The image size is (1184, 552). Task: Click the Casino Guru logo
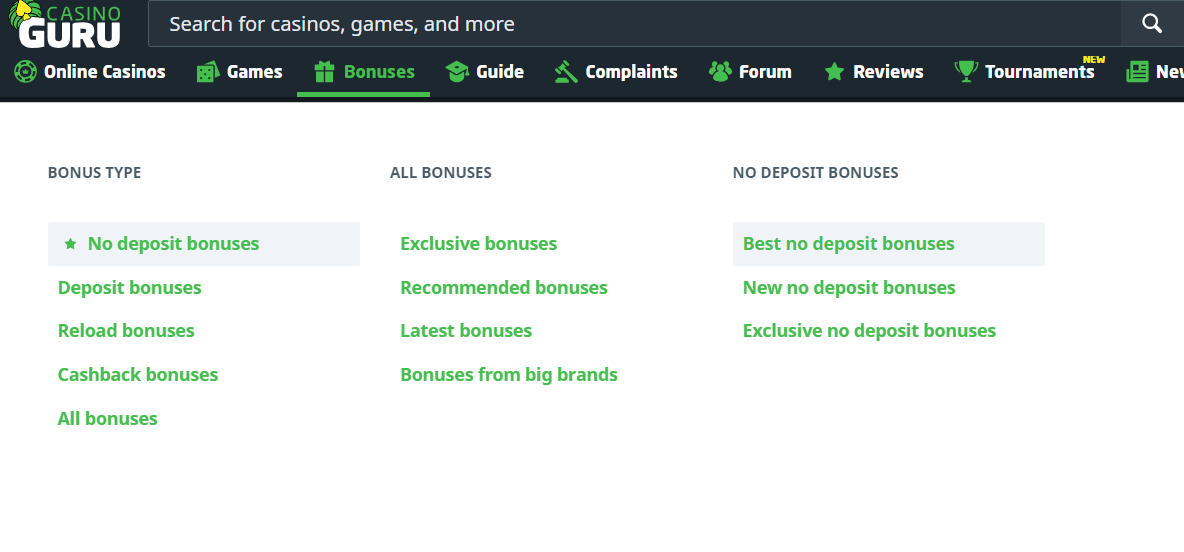tap(66, 25)
